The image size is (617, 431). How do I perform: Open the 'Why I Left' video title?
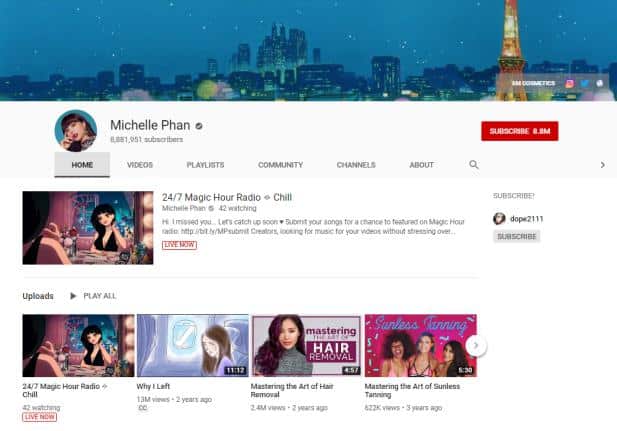(x=153, y=386)
